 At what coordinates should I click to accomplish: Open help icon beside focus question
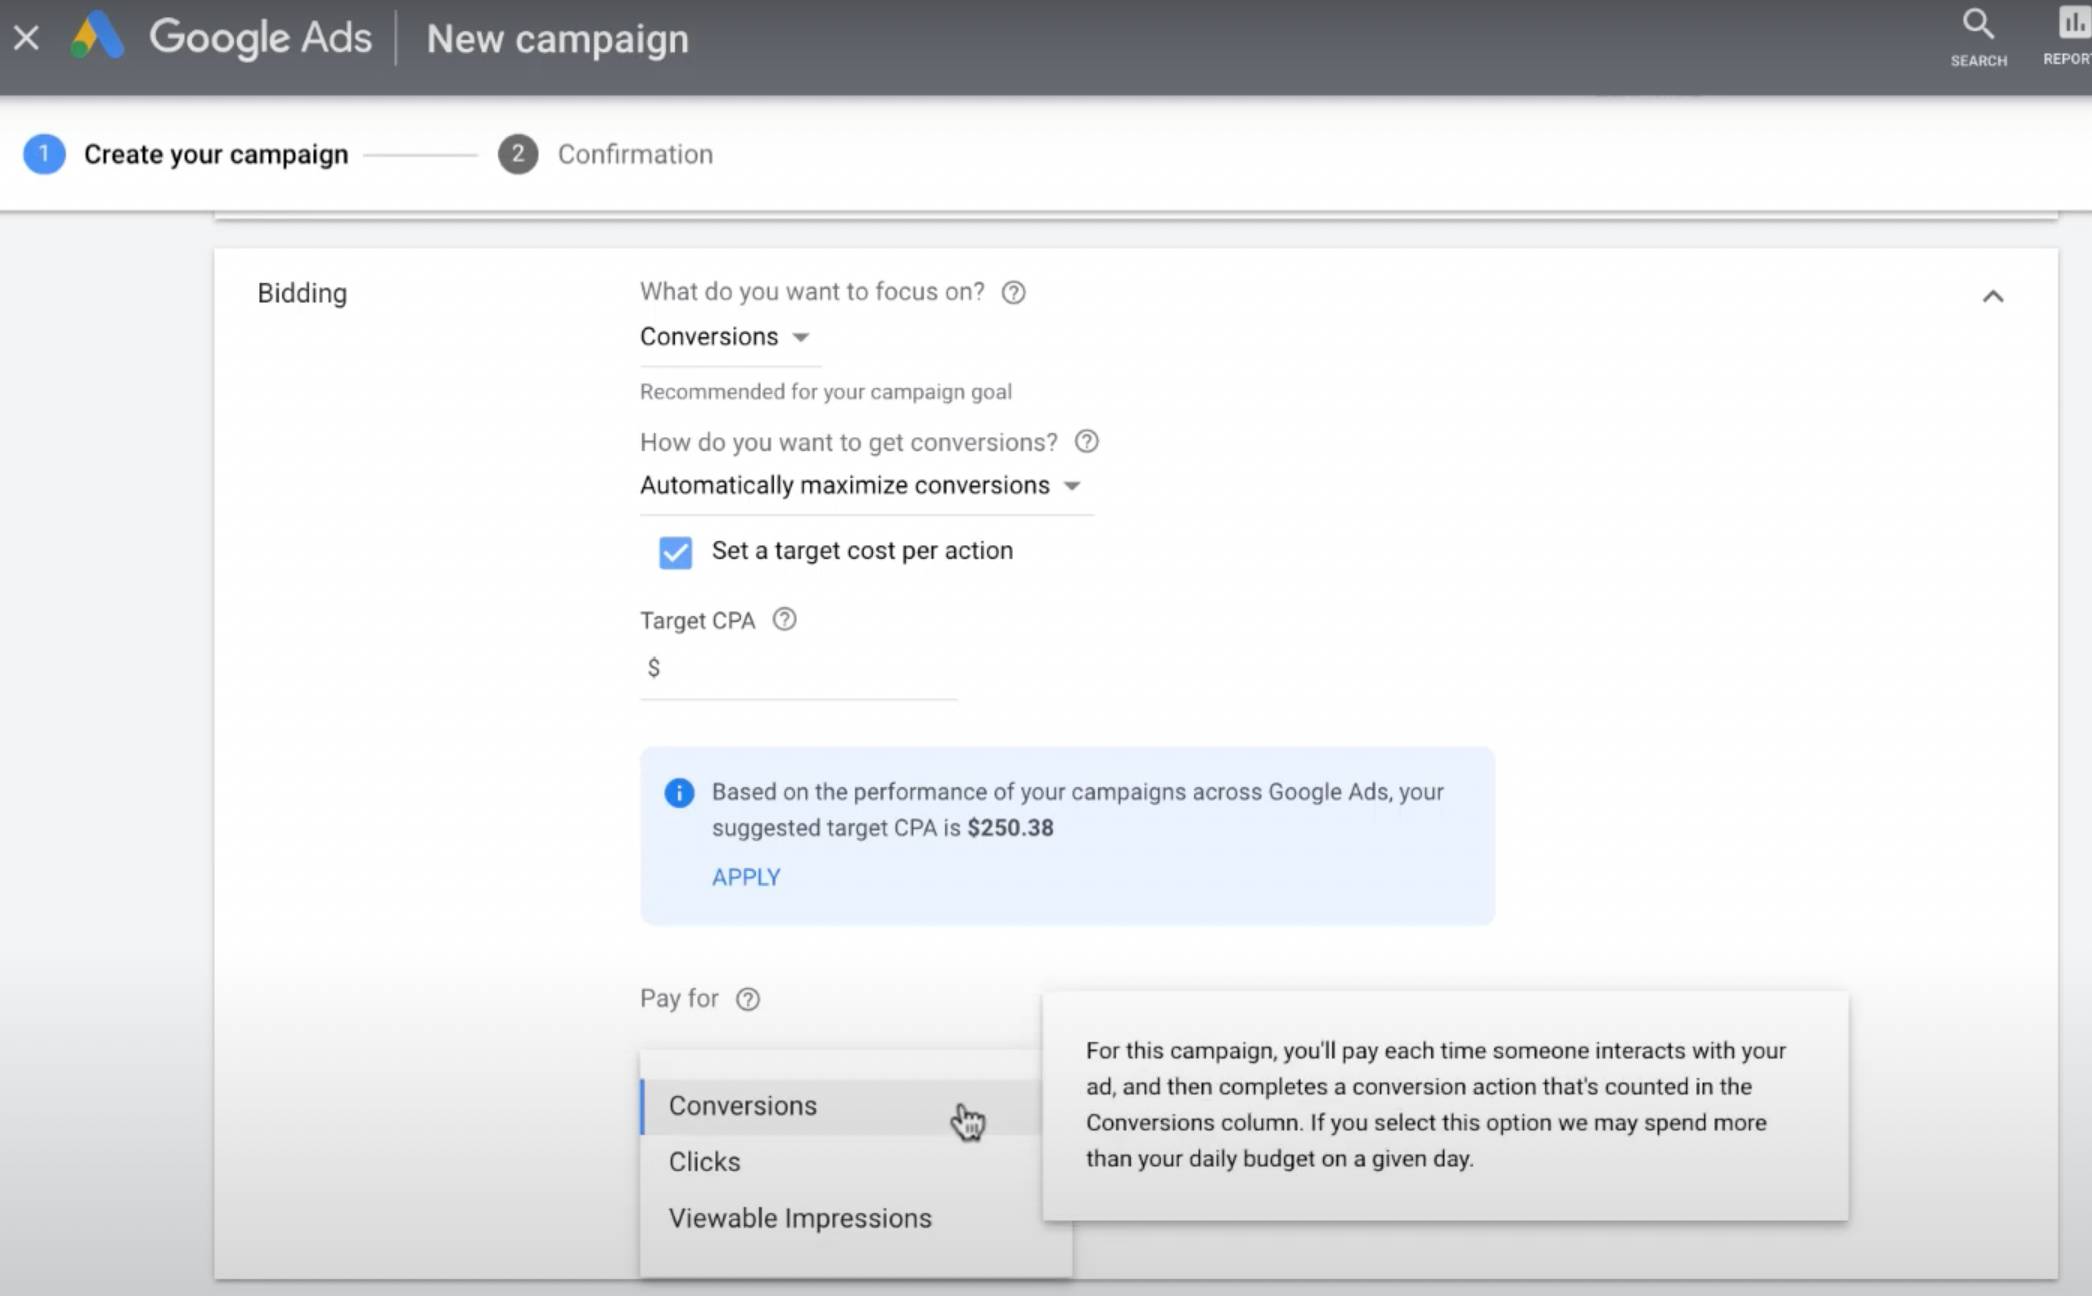[x=1013, y=292]
